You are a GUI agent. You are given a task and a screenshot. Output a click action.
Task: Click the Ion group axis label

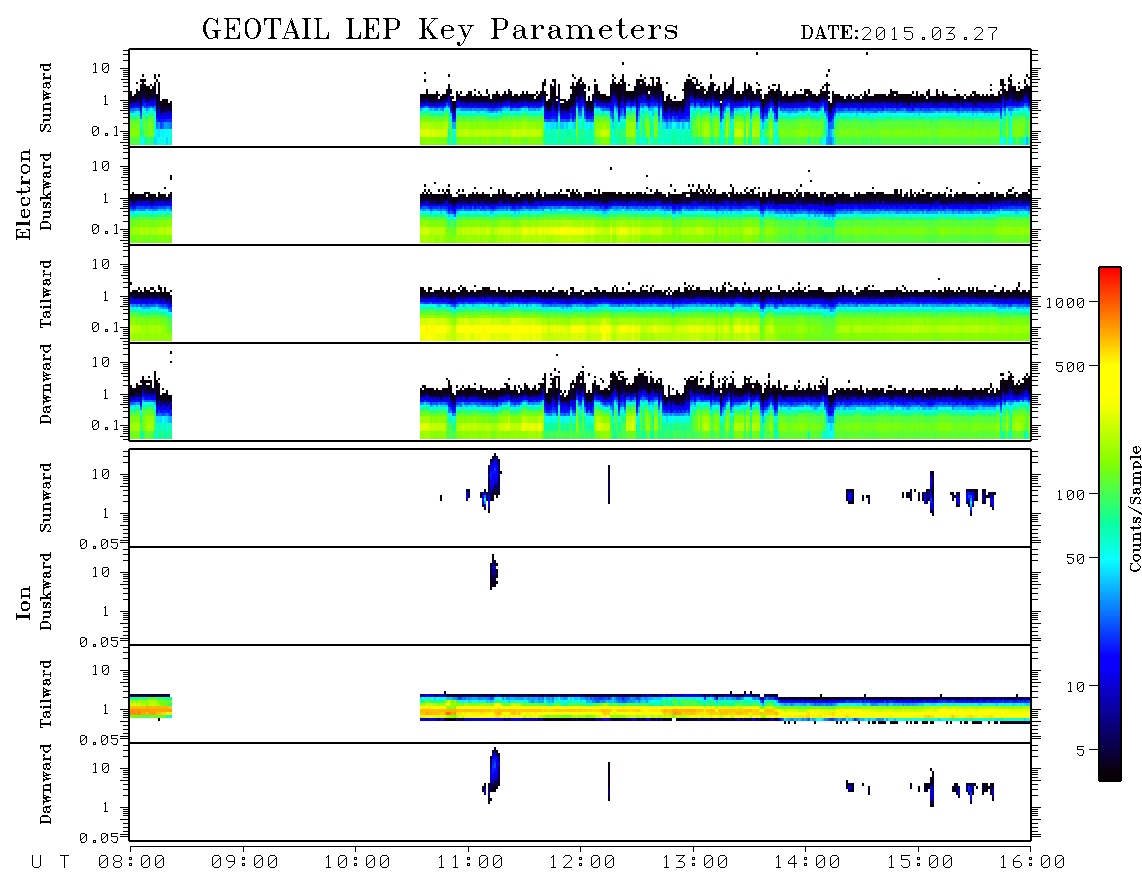[23, 602]
